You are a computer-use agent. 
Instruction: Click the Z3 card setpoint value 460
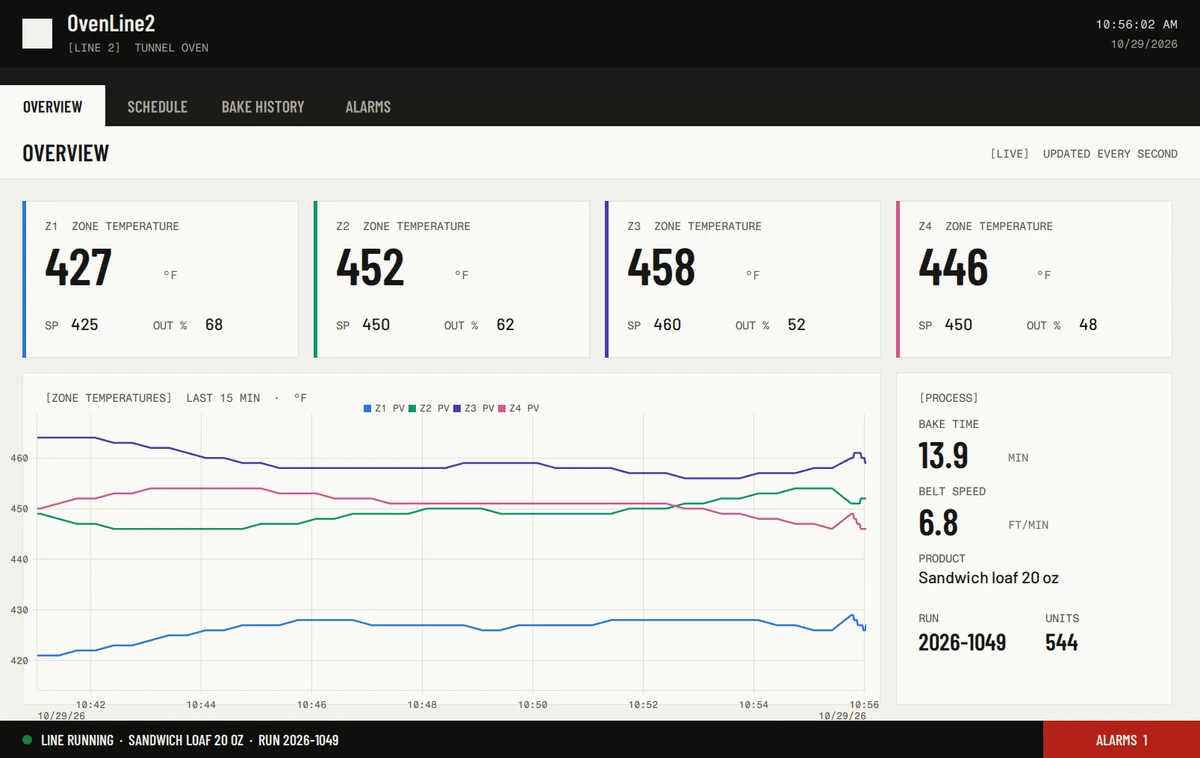pyautogui.click(x=667, y=325)
